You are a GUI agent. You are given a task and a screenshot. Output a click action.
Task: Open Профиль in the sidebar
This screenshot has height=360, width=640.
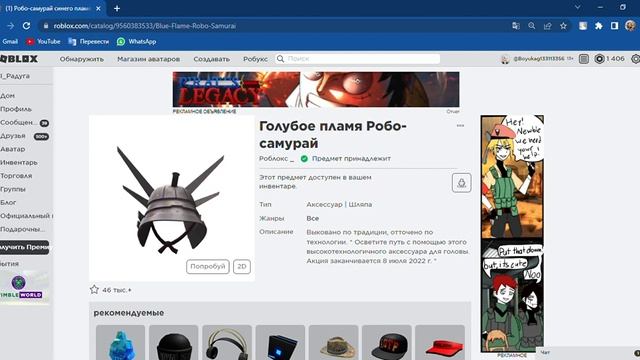[16, 109]
